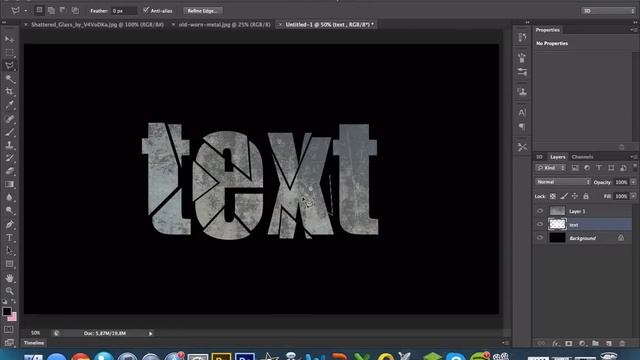Image resolution: width=640 pixels, height=360 pixels.
Task: Select the Zoom tool
Action: 9,291
